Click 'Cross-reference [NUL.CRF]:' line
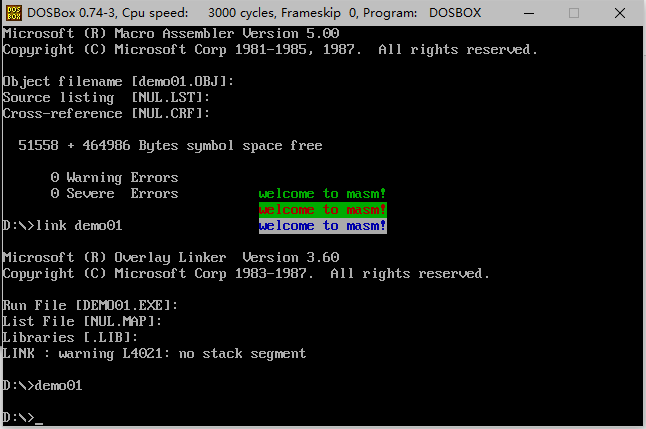 [x=106, y=113]
